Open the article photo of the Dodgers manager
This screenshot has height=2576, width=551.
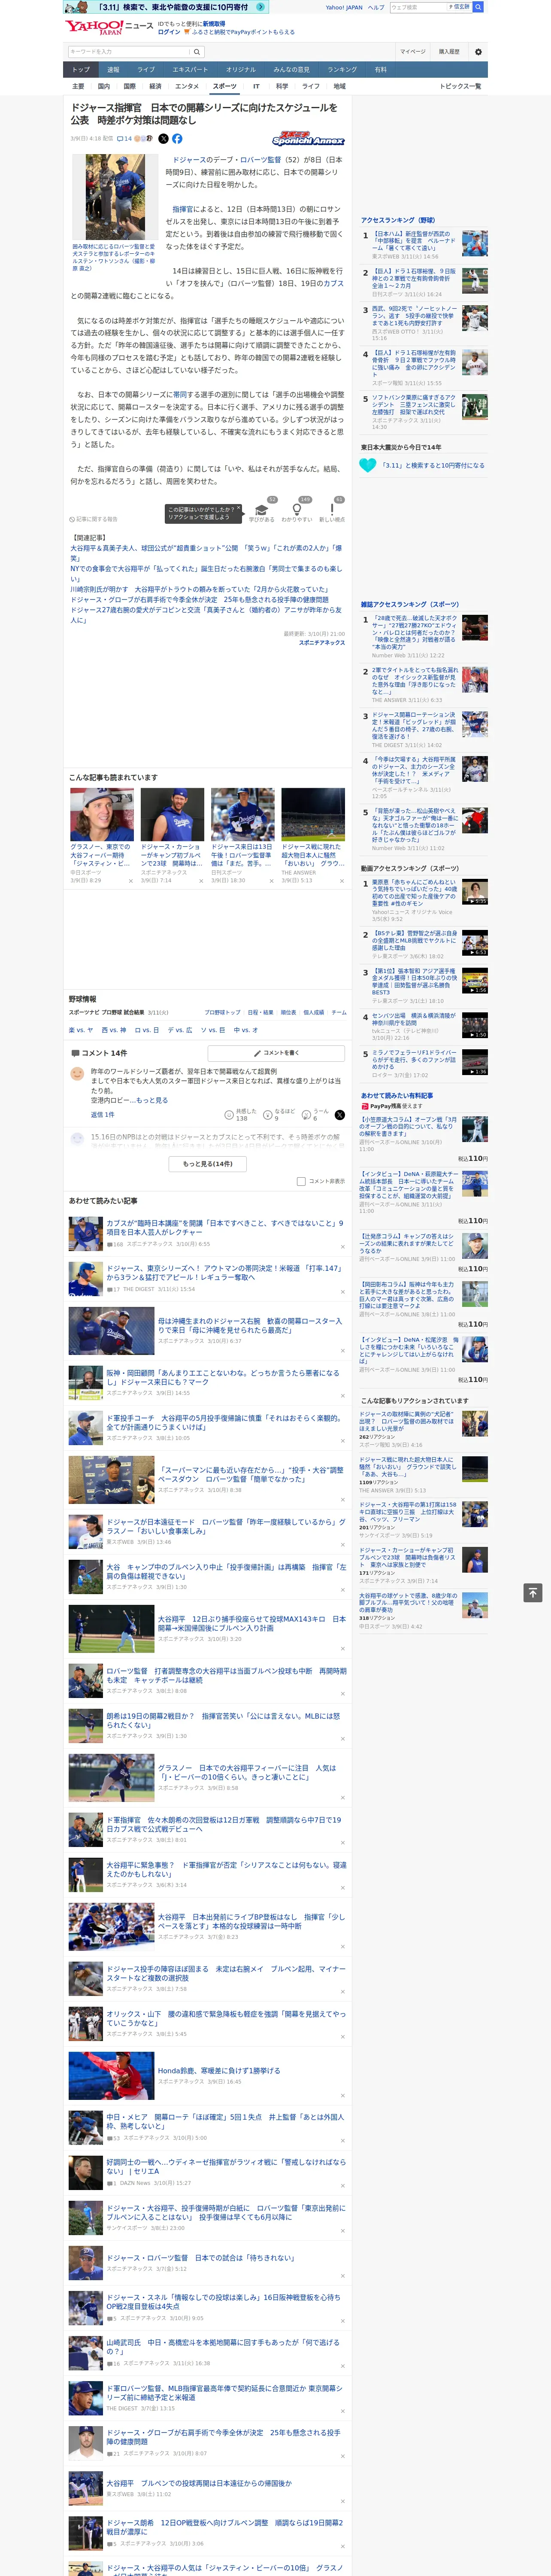[115, 197]
